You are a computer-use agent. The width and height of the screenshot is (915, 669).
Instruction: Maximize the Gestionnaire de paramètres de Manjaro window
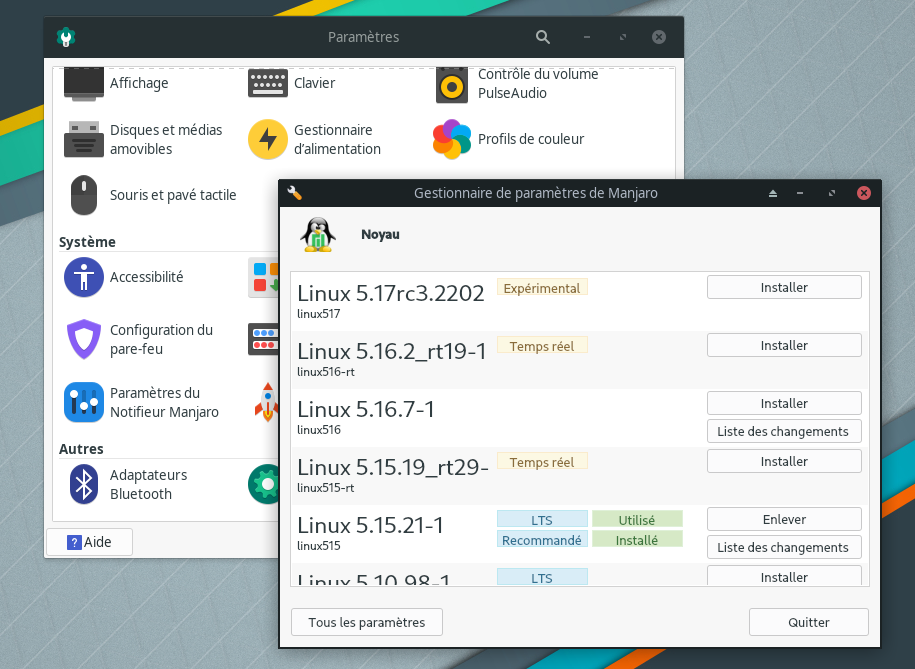pos(832,193)
